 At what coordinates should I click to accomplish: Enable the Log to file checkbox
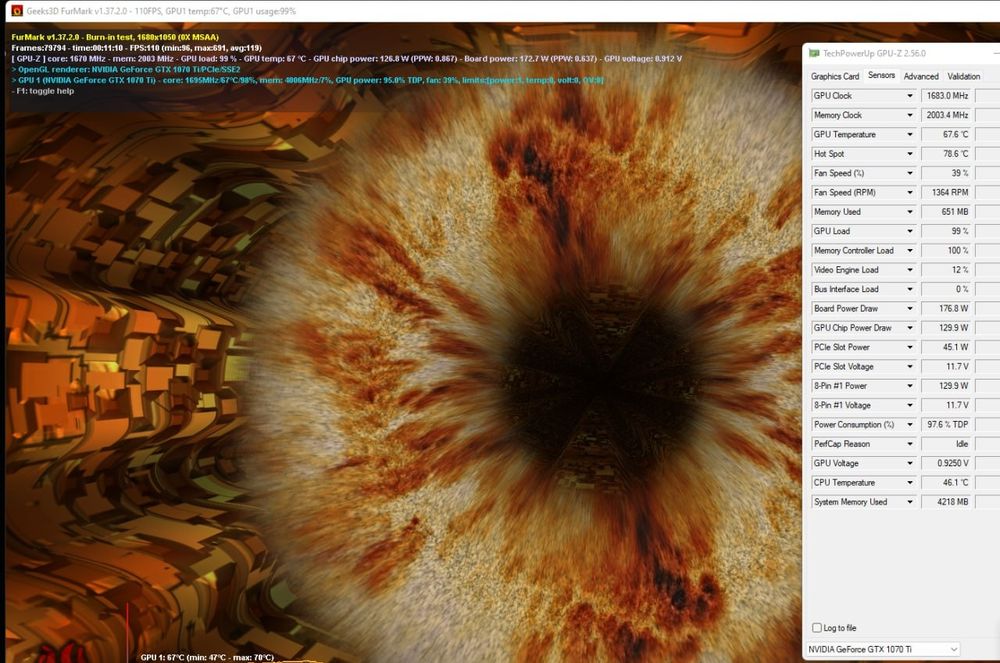pyautogui.click(x=816, y=628)
